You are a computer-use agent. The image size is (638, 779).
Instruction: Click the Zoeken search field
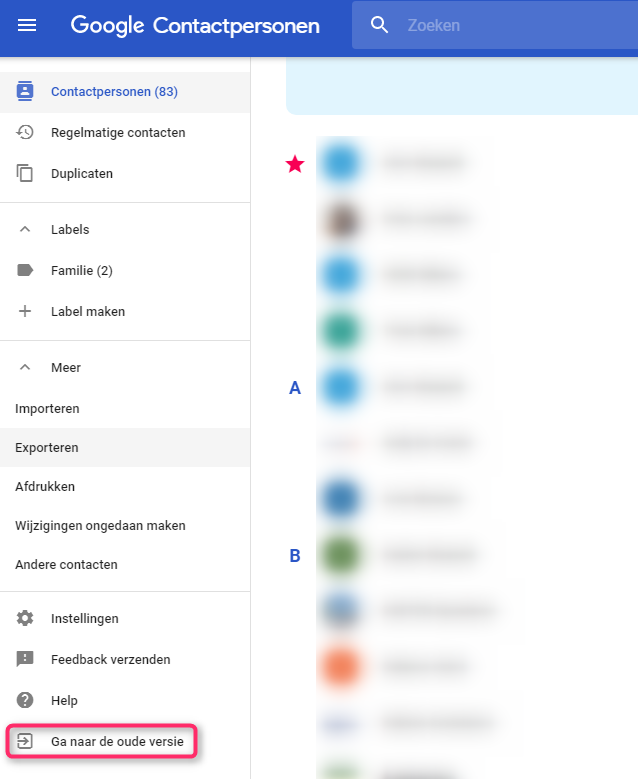coord(500,25)
